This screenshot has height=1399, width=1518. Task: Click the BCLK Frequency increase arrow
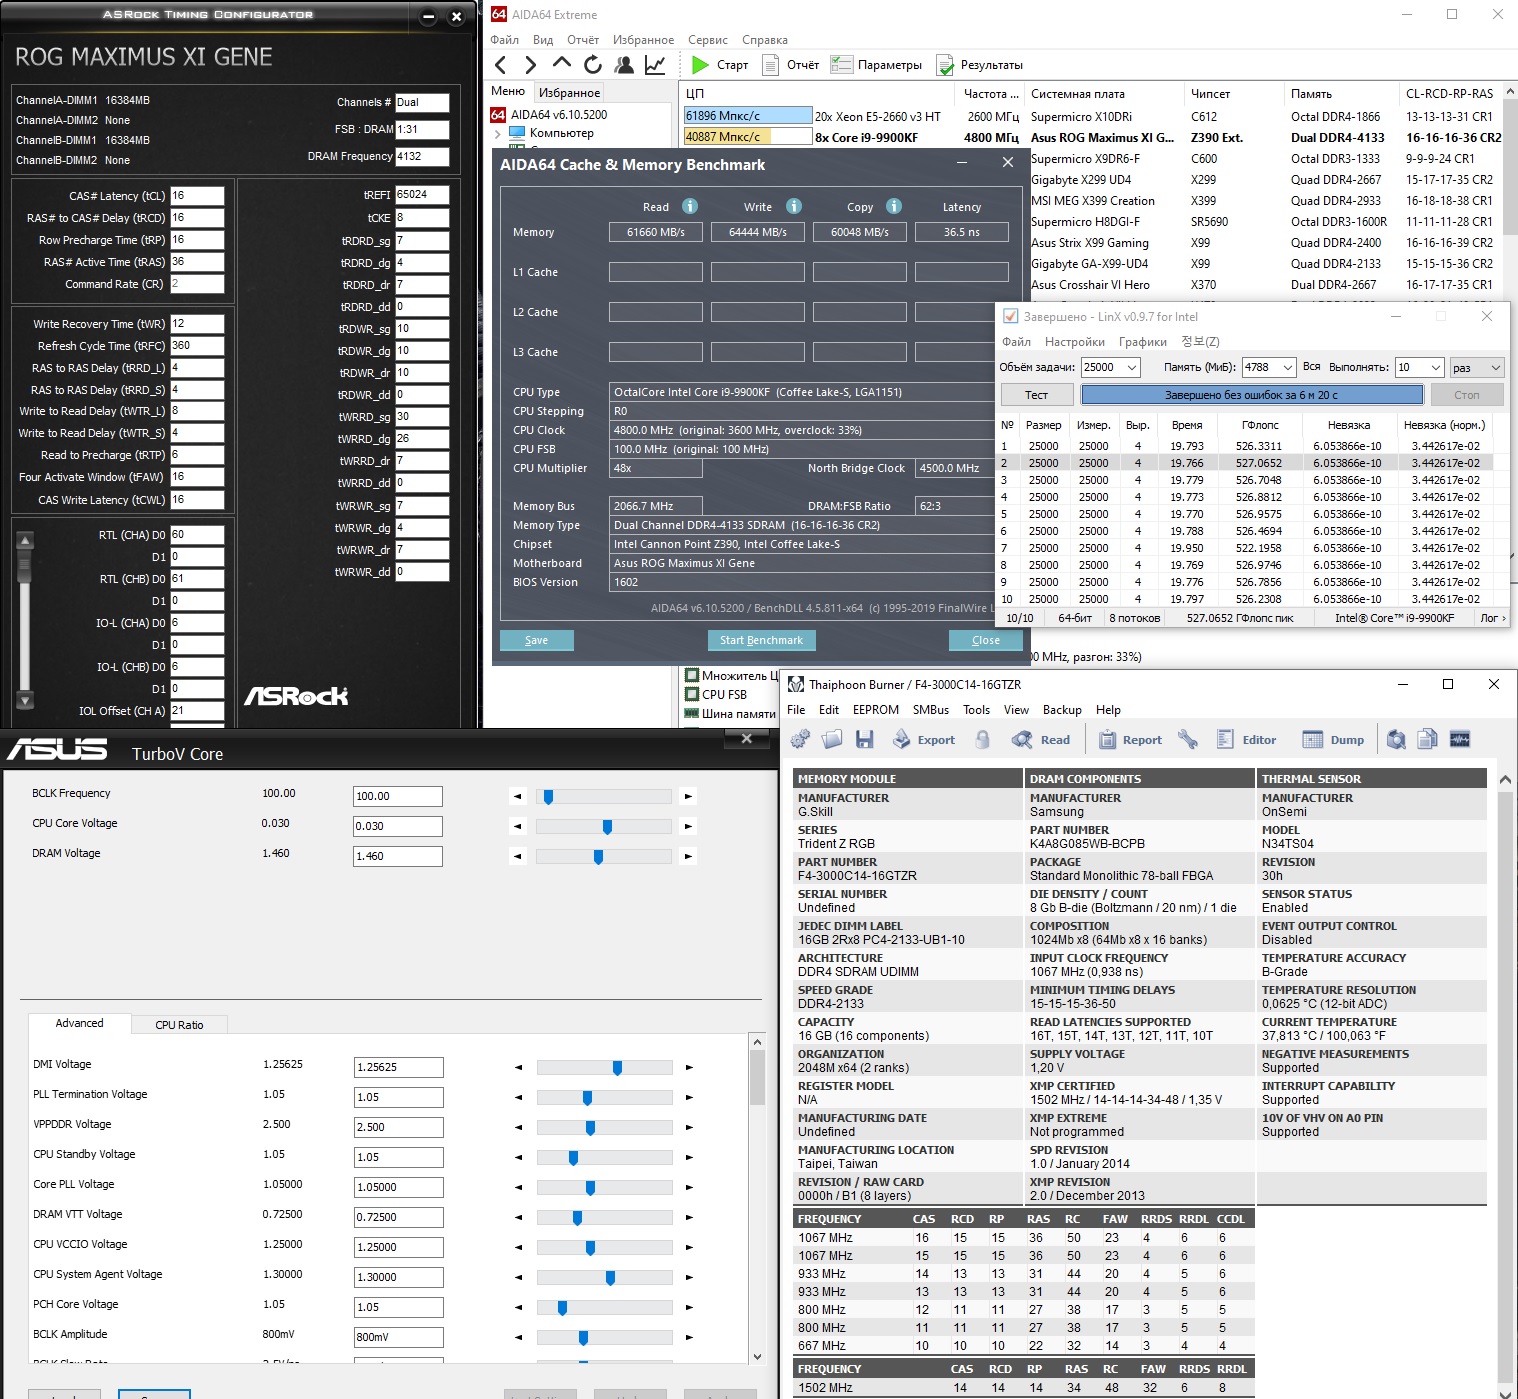[688, 797]
